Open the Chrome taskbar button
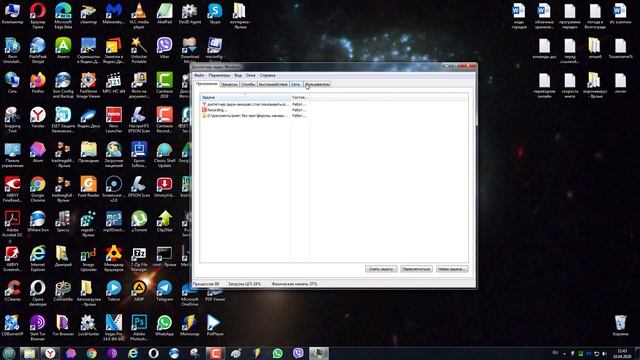Image resolution: width=640 pixels, height=360 pixels. tap(91, 353)
